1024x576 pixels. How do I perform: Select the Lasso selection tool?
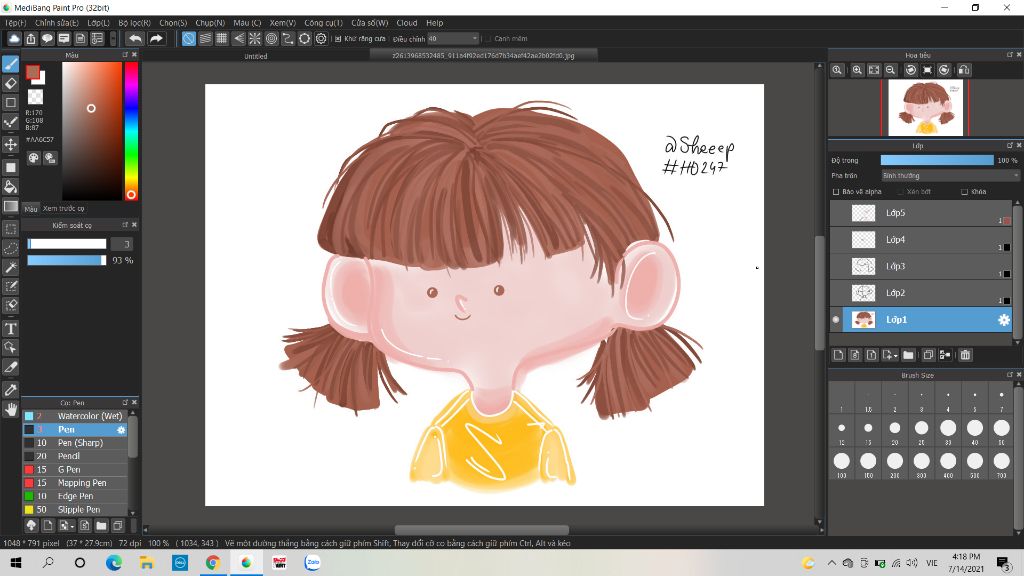[x=10, y=248]
